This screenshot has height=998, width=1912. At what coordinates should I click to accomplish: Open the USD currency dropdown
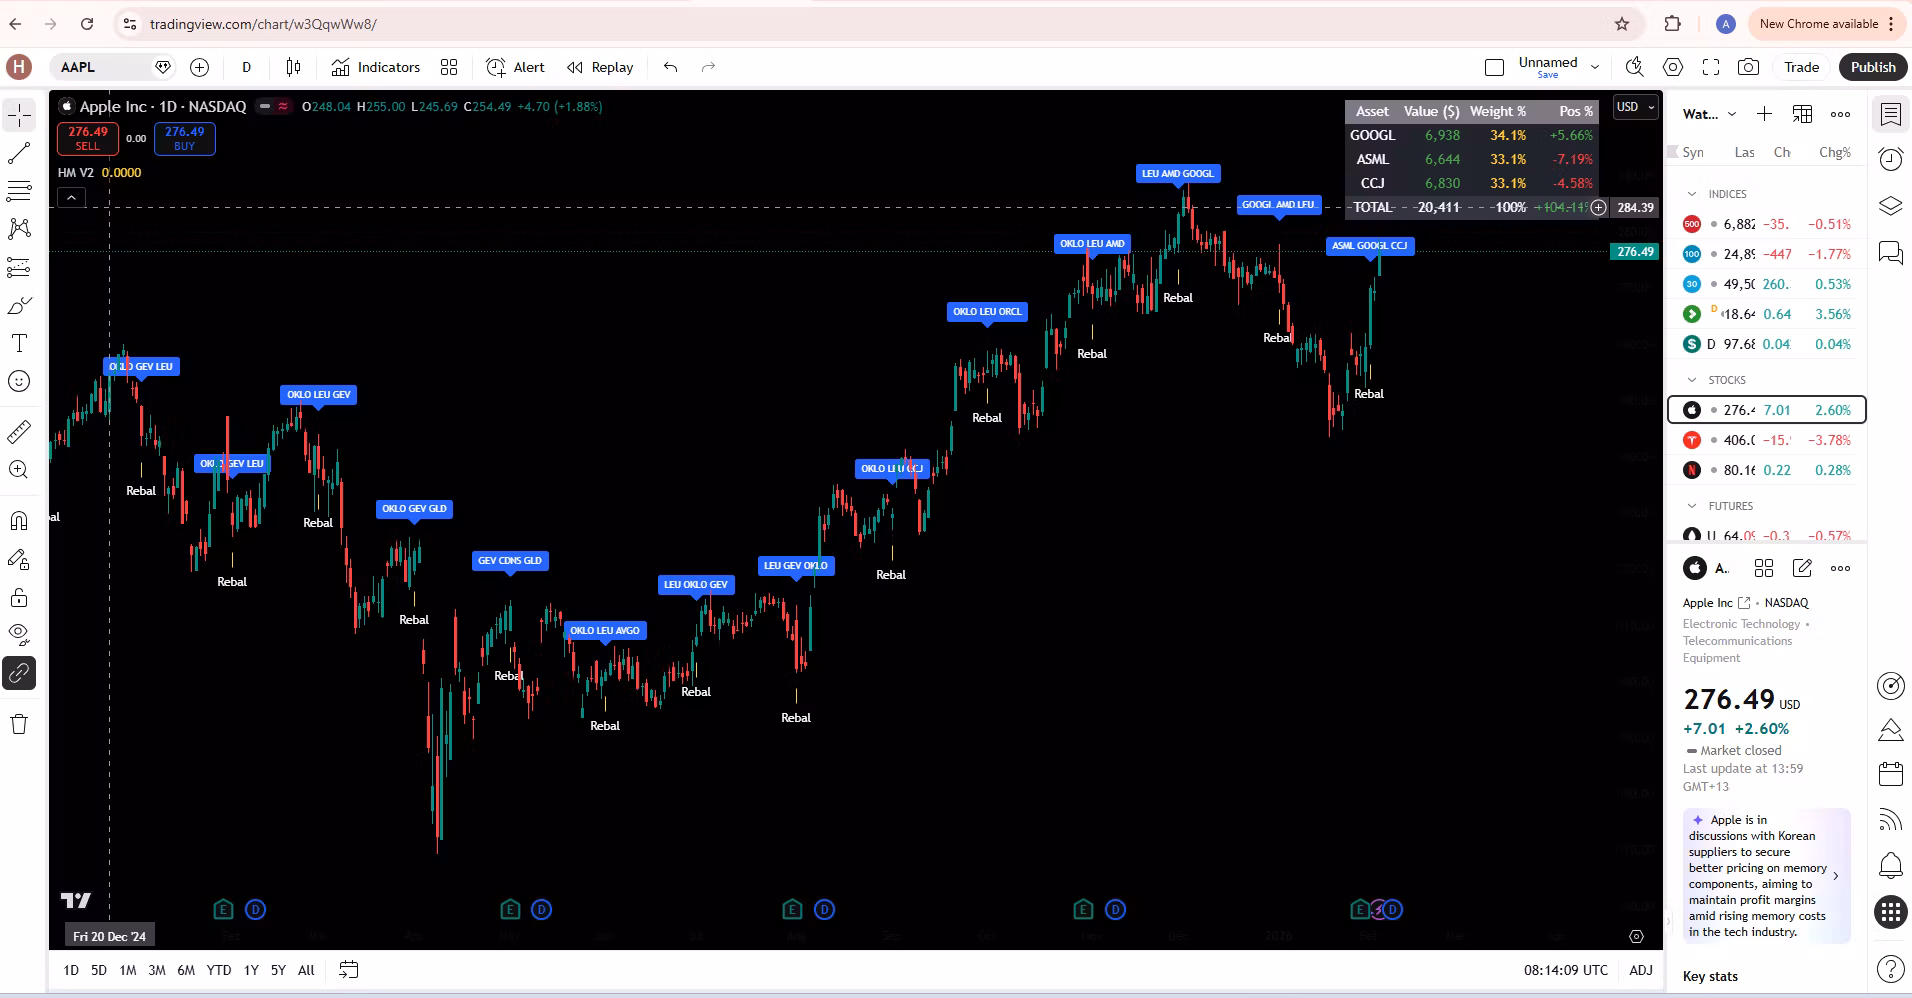coord(1636,107)
